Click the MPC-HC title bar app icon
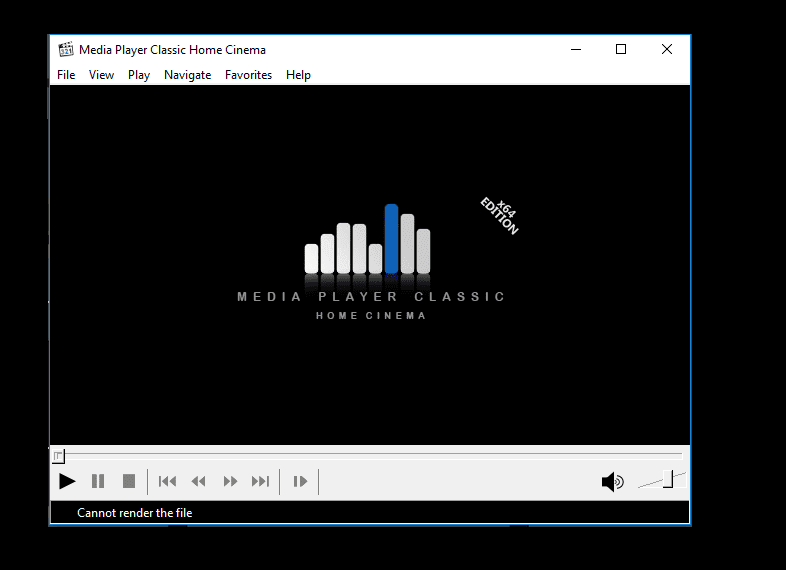The height and width of the screenshot is (570, 786). [66, 49]
